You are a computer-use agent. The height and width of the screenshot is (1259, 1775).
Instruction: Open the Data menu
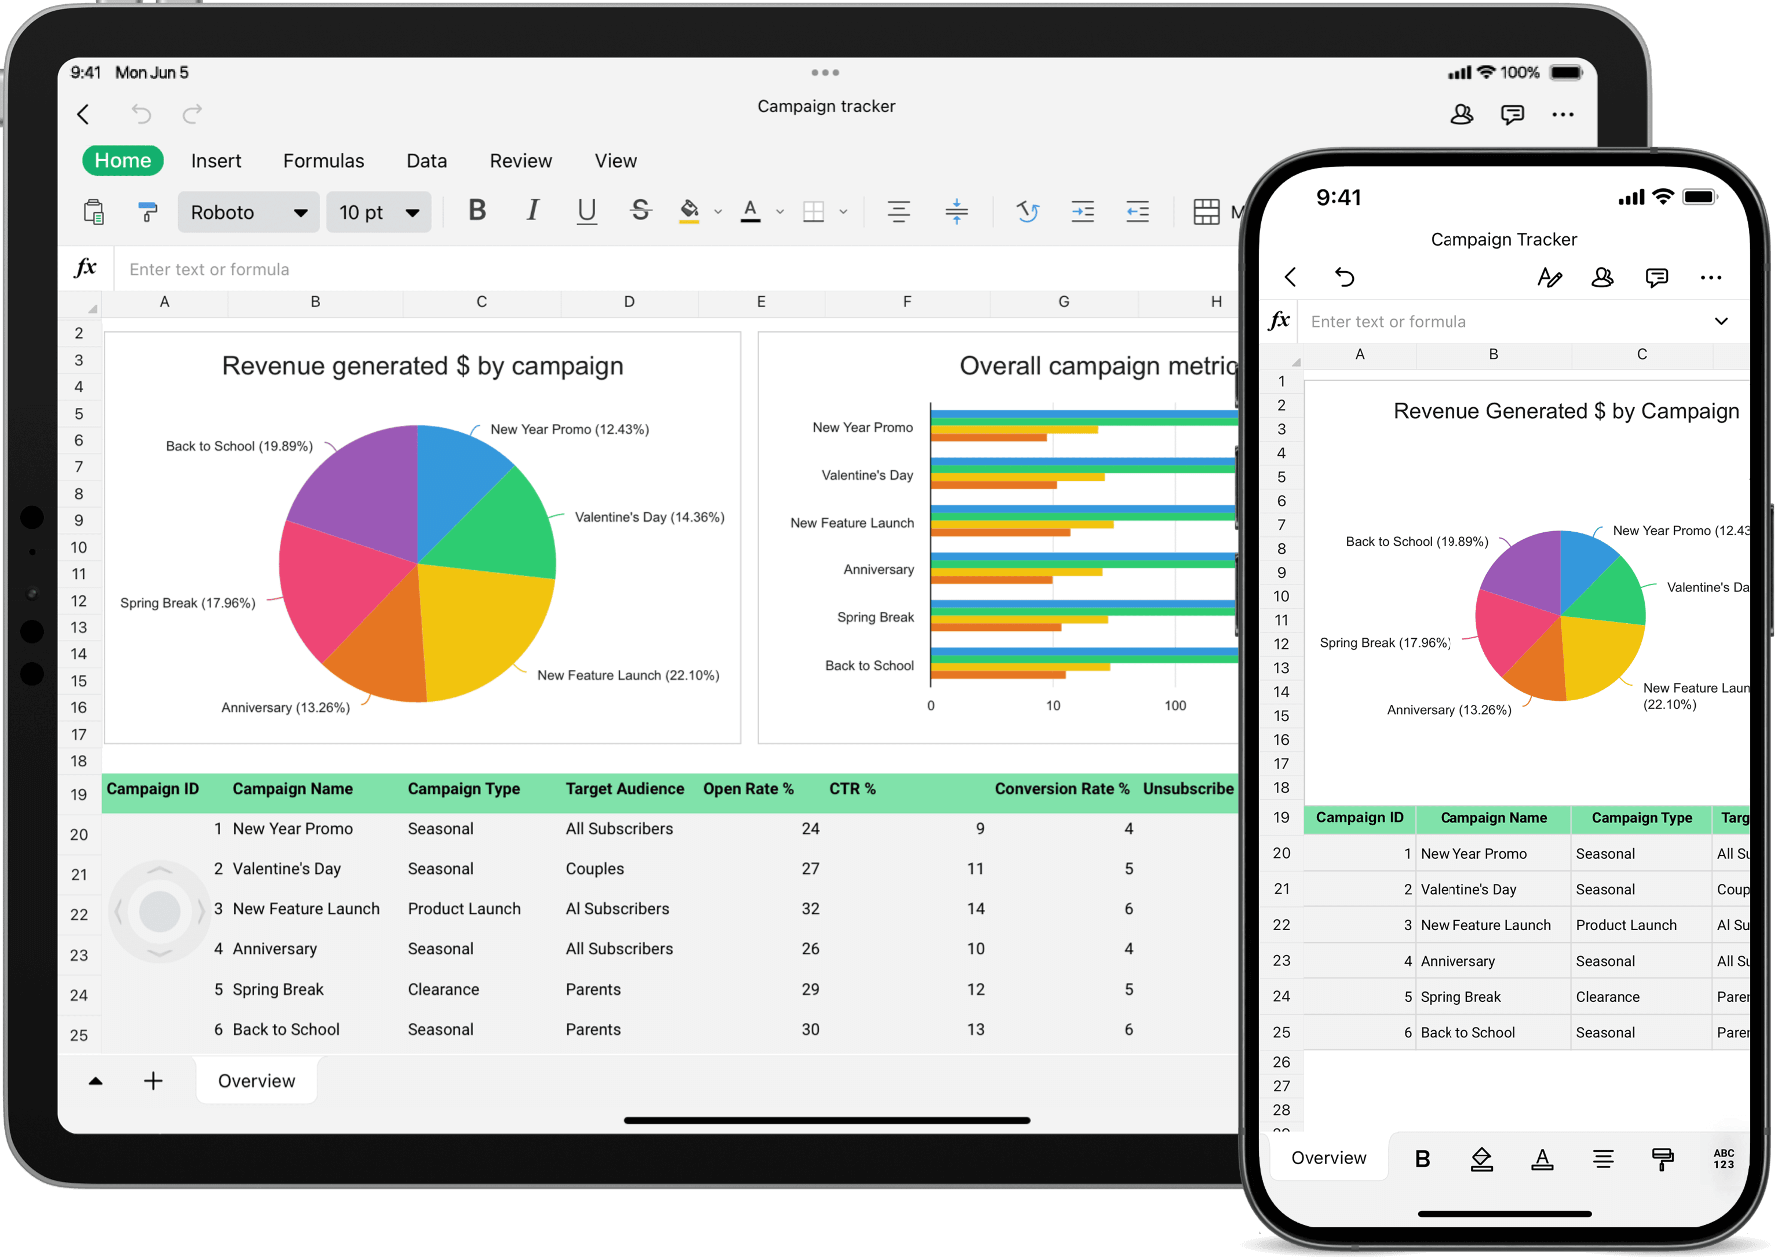click(x=426, y=160)
